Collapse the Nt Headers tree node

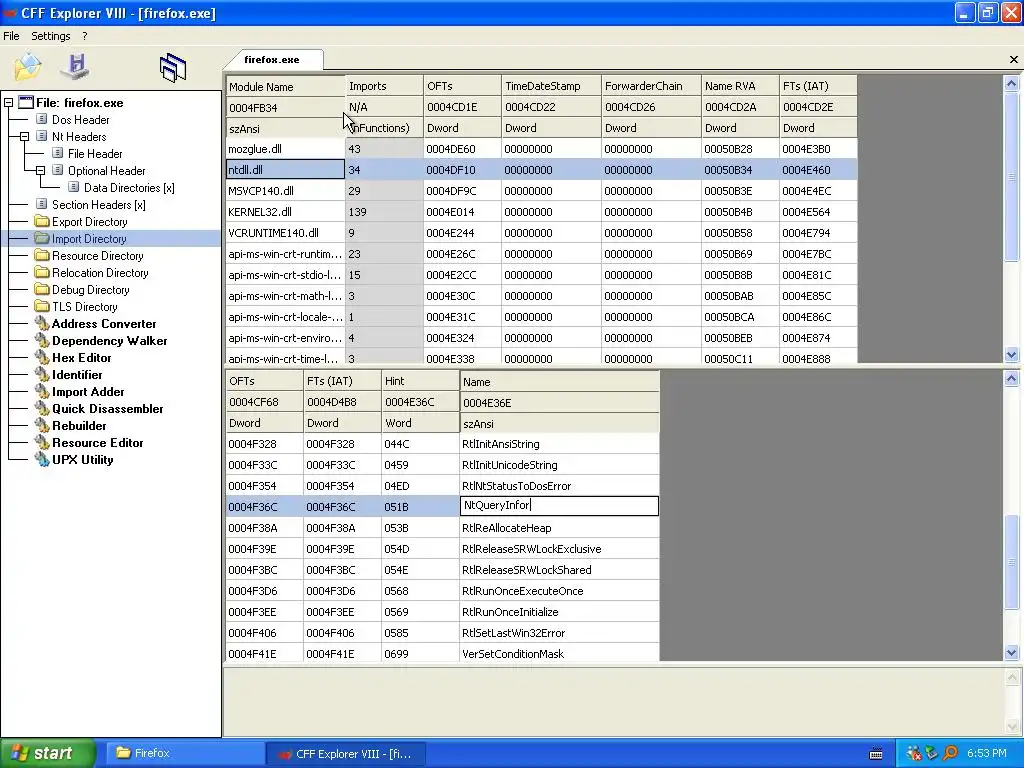pos(24,136)
